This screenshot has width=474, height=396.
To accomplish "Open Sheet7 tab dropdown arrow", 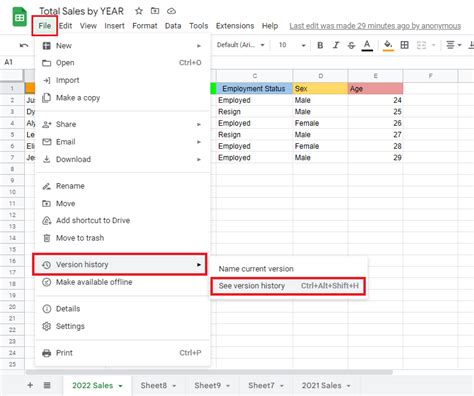I will point(282,386).
